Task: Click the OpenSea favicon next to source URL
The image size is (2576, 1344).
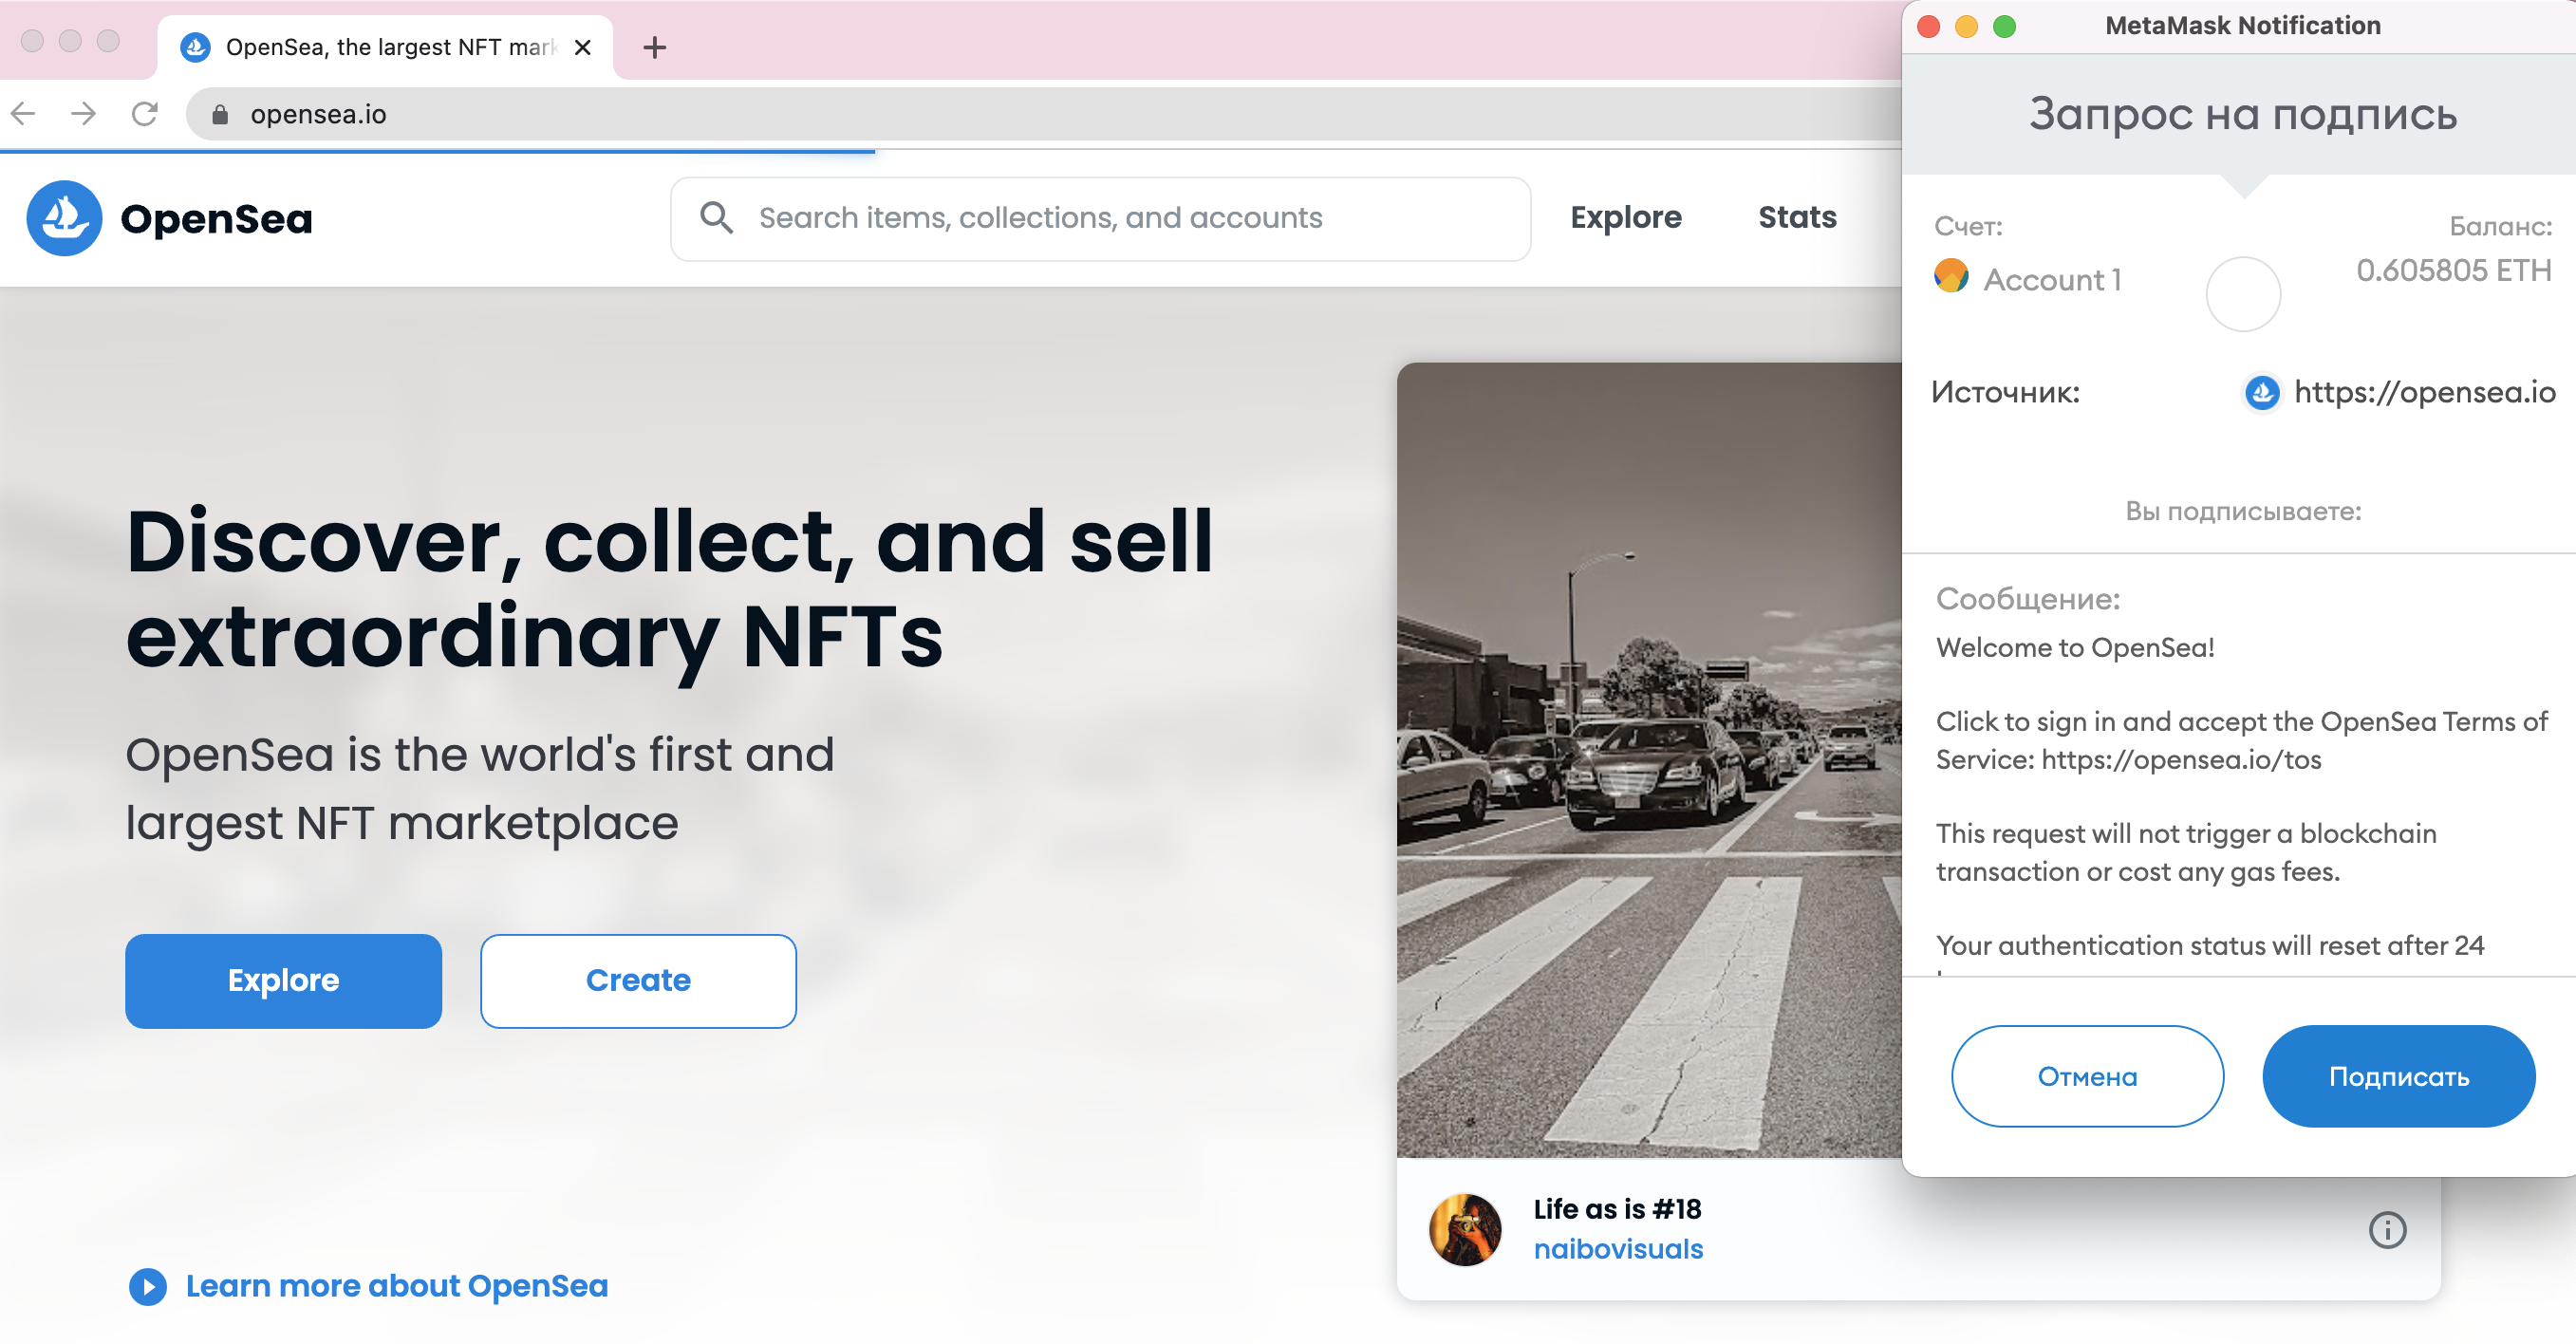Action: point(2262,393)
